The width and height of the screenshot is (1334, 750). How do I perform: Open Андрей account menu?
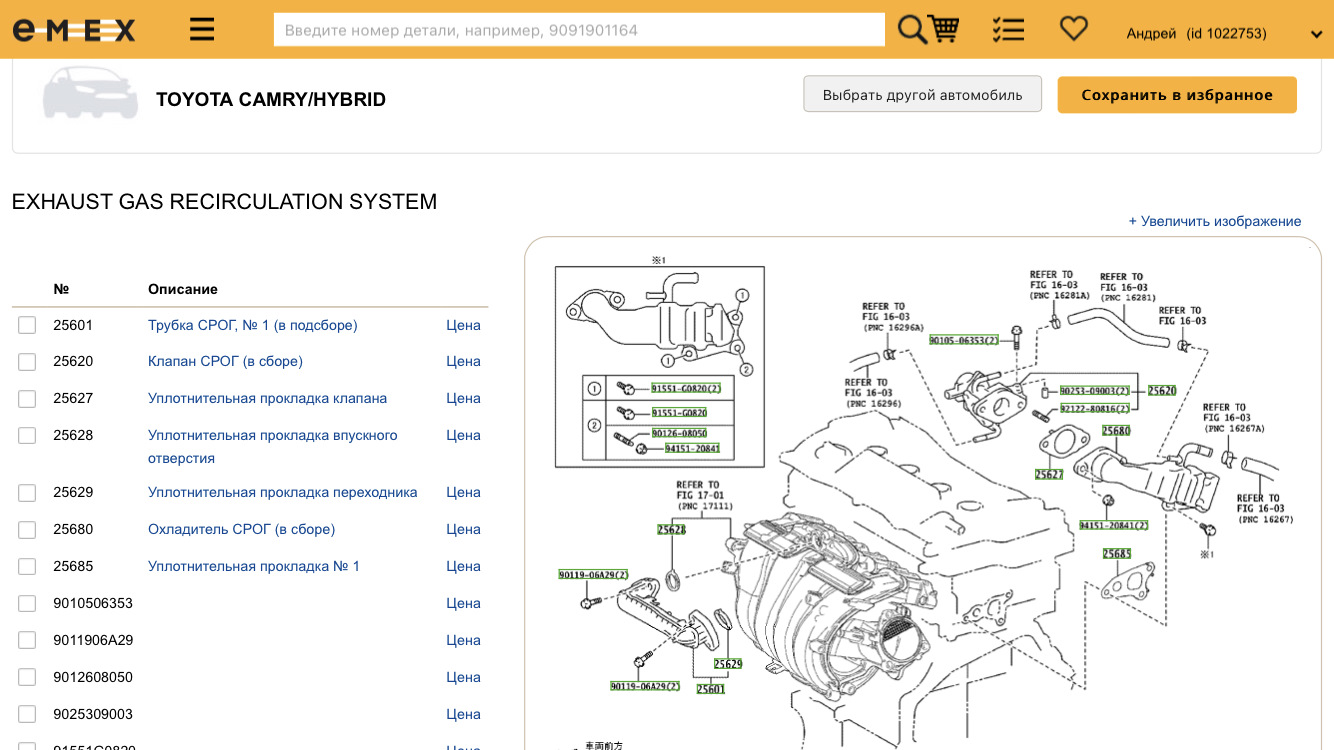1196,33
